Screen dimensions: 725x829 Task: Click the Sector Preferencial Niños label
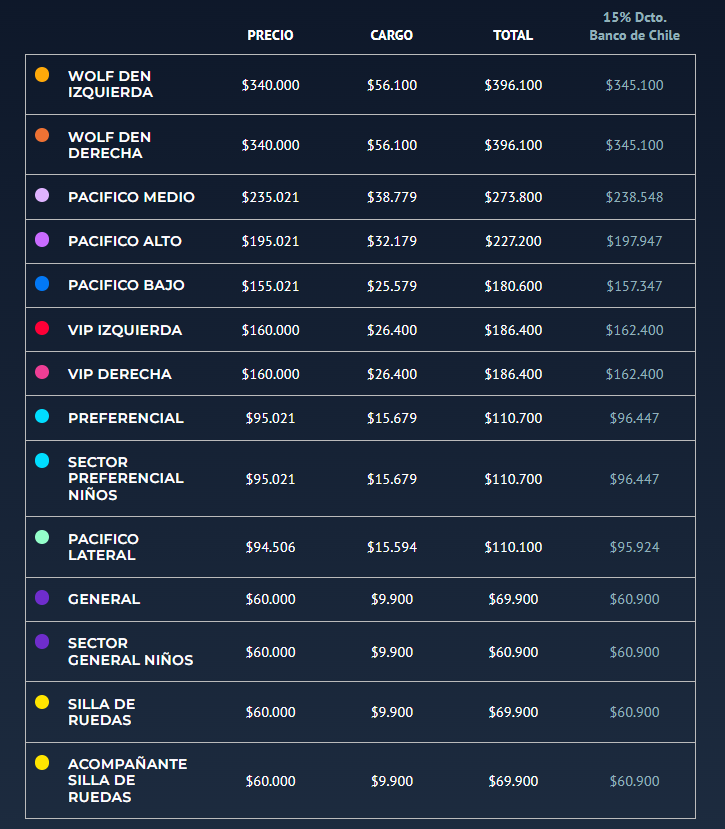pos(126,478)
